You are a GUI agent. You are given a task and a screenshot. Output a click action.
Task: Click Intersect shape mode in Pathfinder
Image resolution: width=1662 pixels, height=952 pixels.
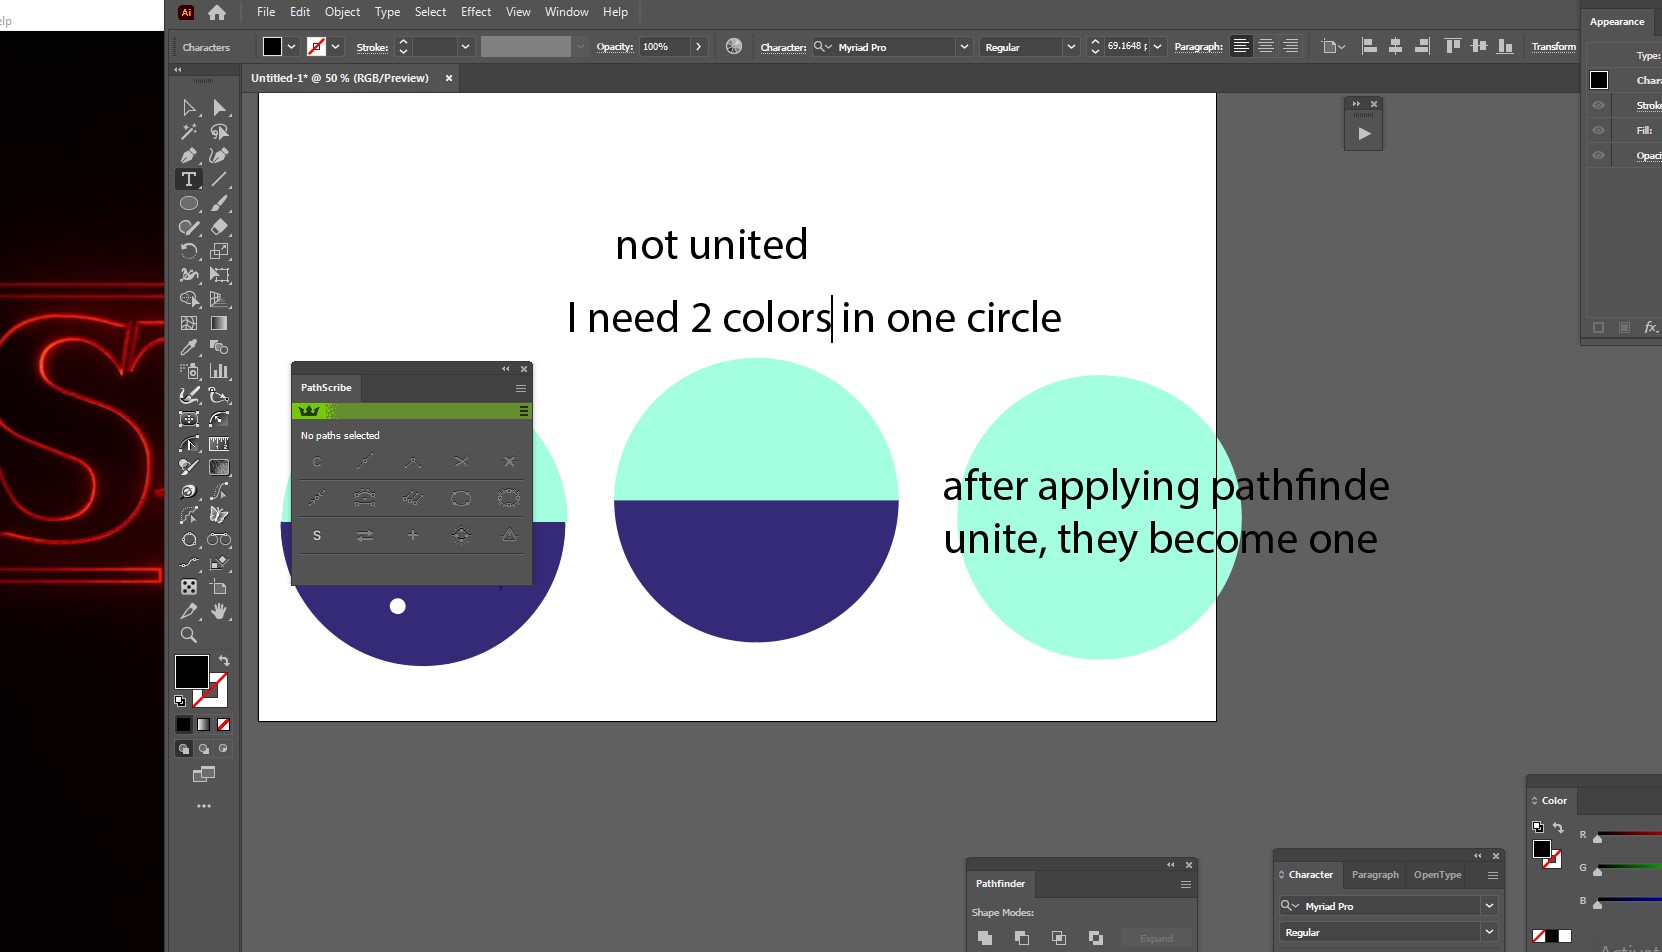click(x=1059, y=938)
